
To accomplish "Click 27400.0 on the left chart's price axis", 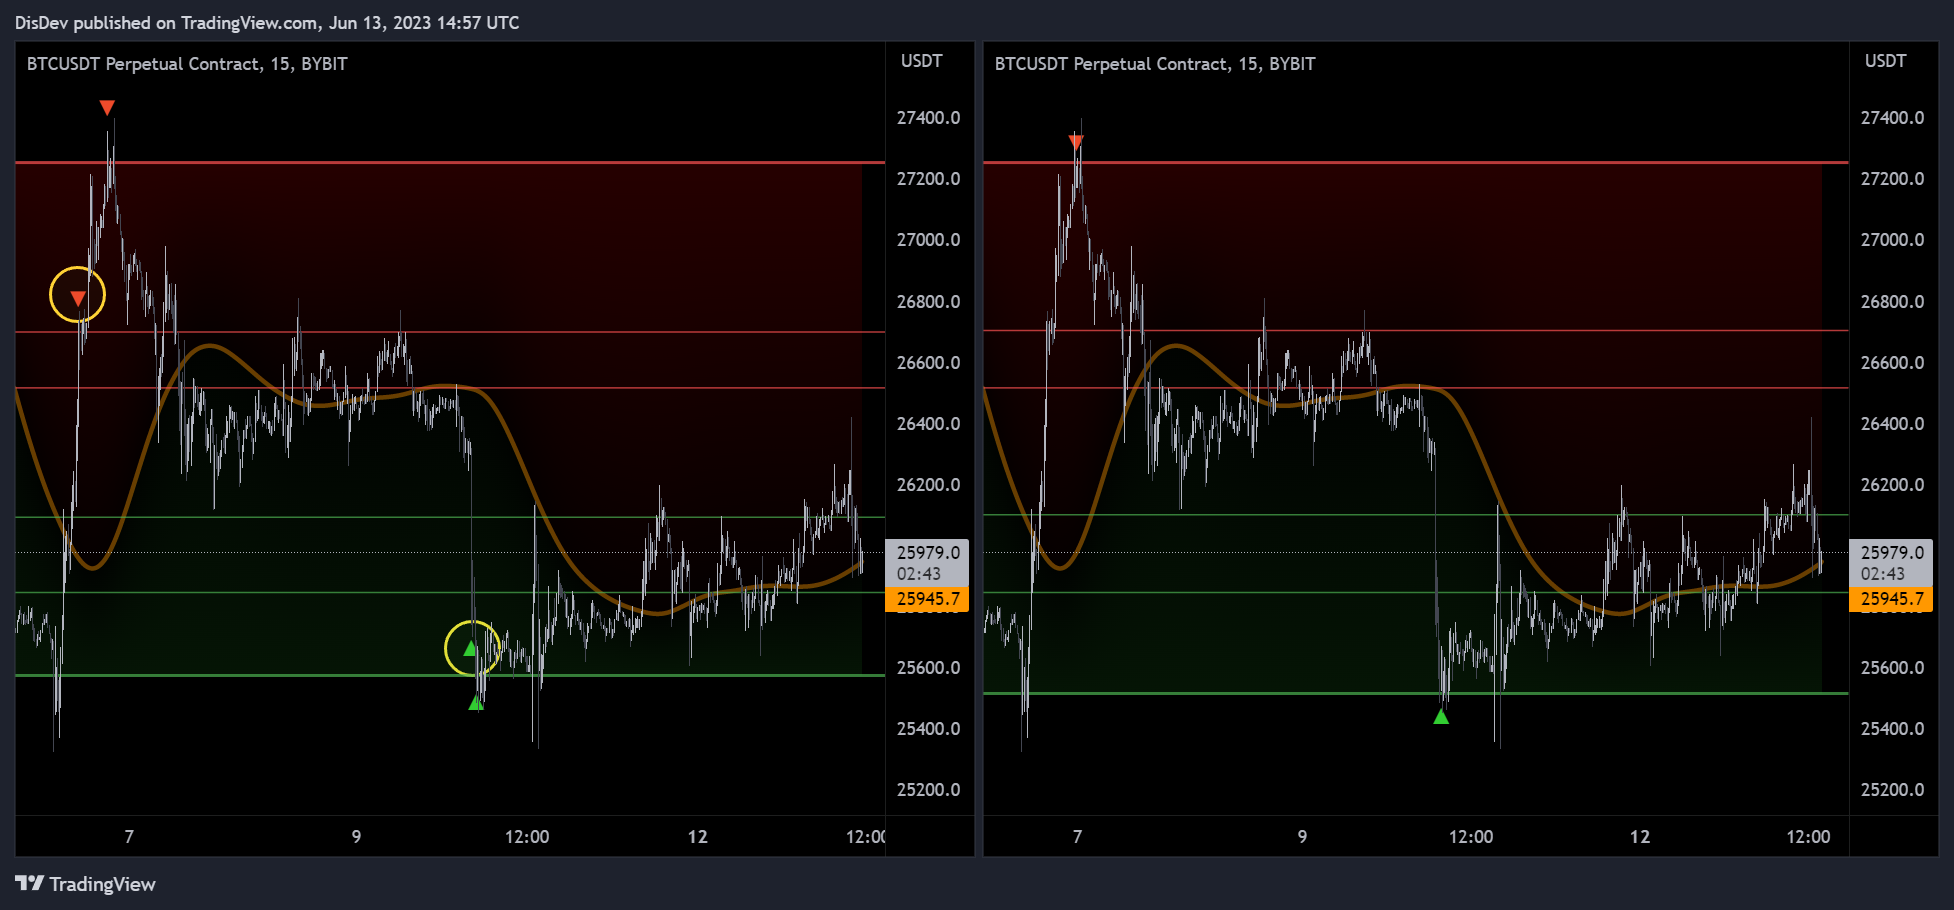I will (x=928, y=118).
